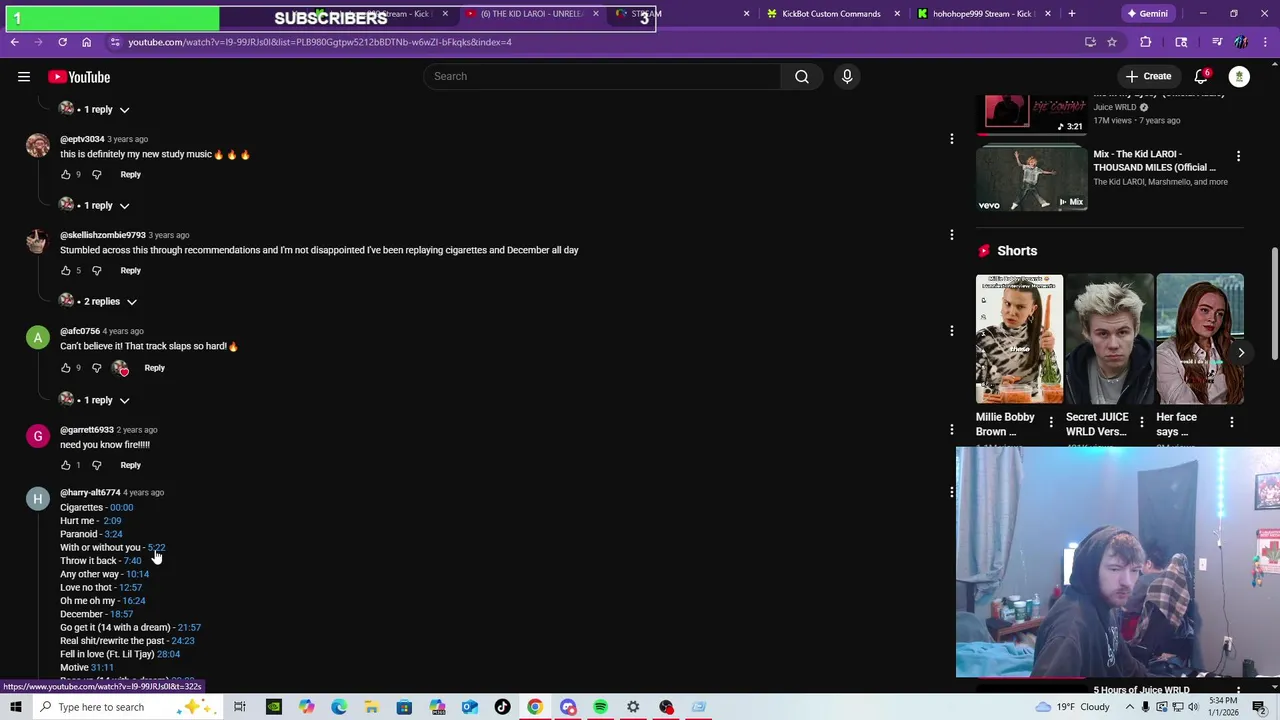This screenshot has width=1280, height=720.
Task: Expand 1 reply under @afc0756 comment
Action: [96, 400]
